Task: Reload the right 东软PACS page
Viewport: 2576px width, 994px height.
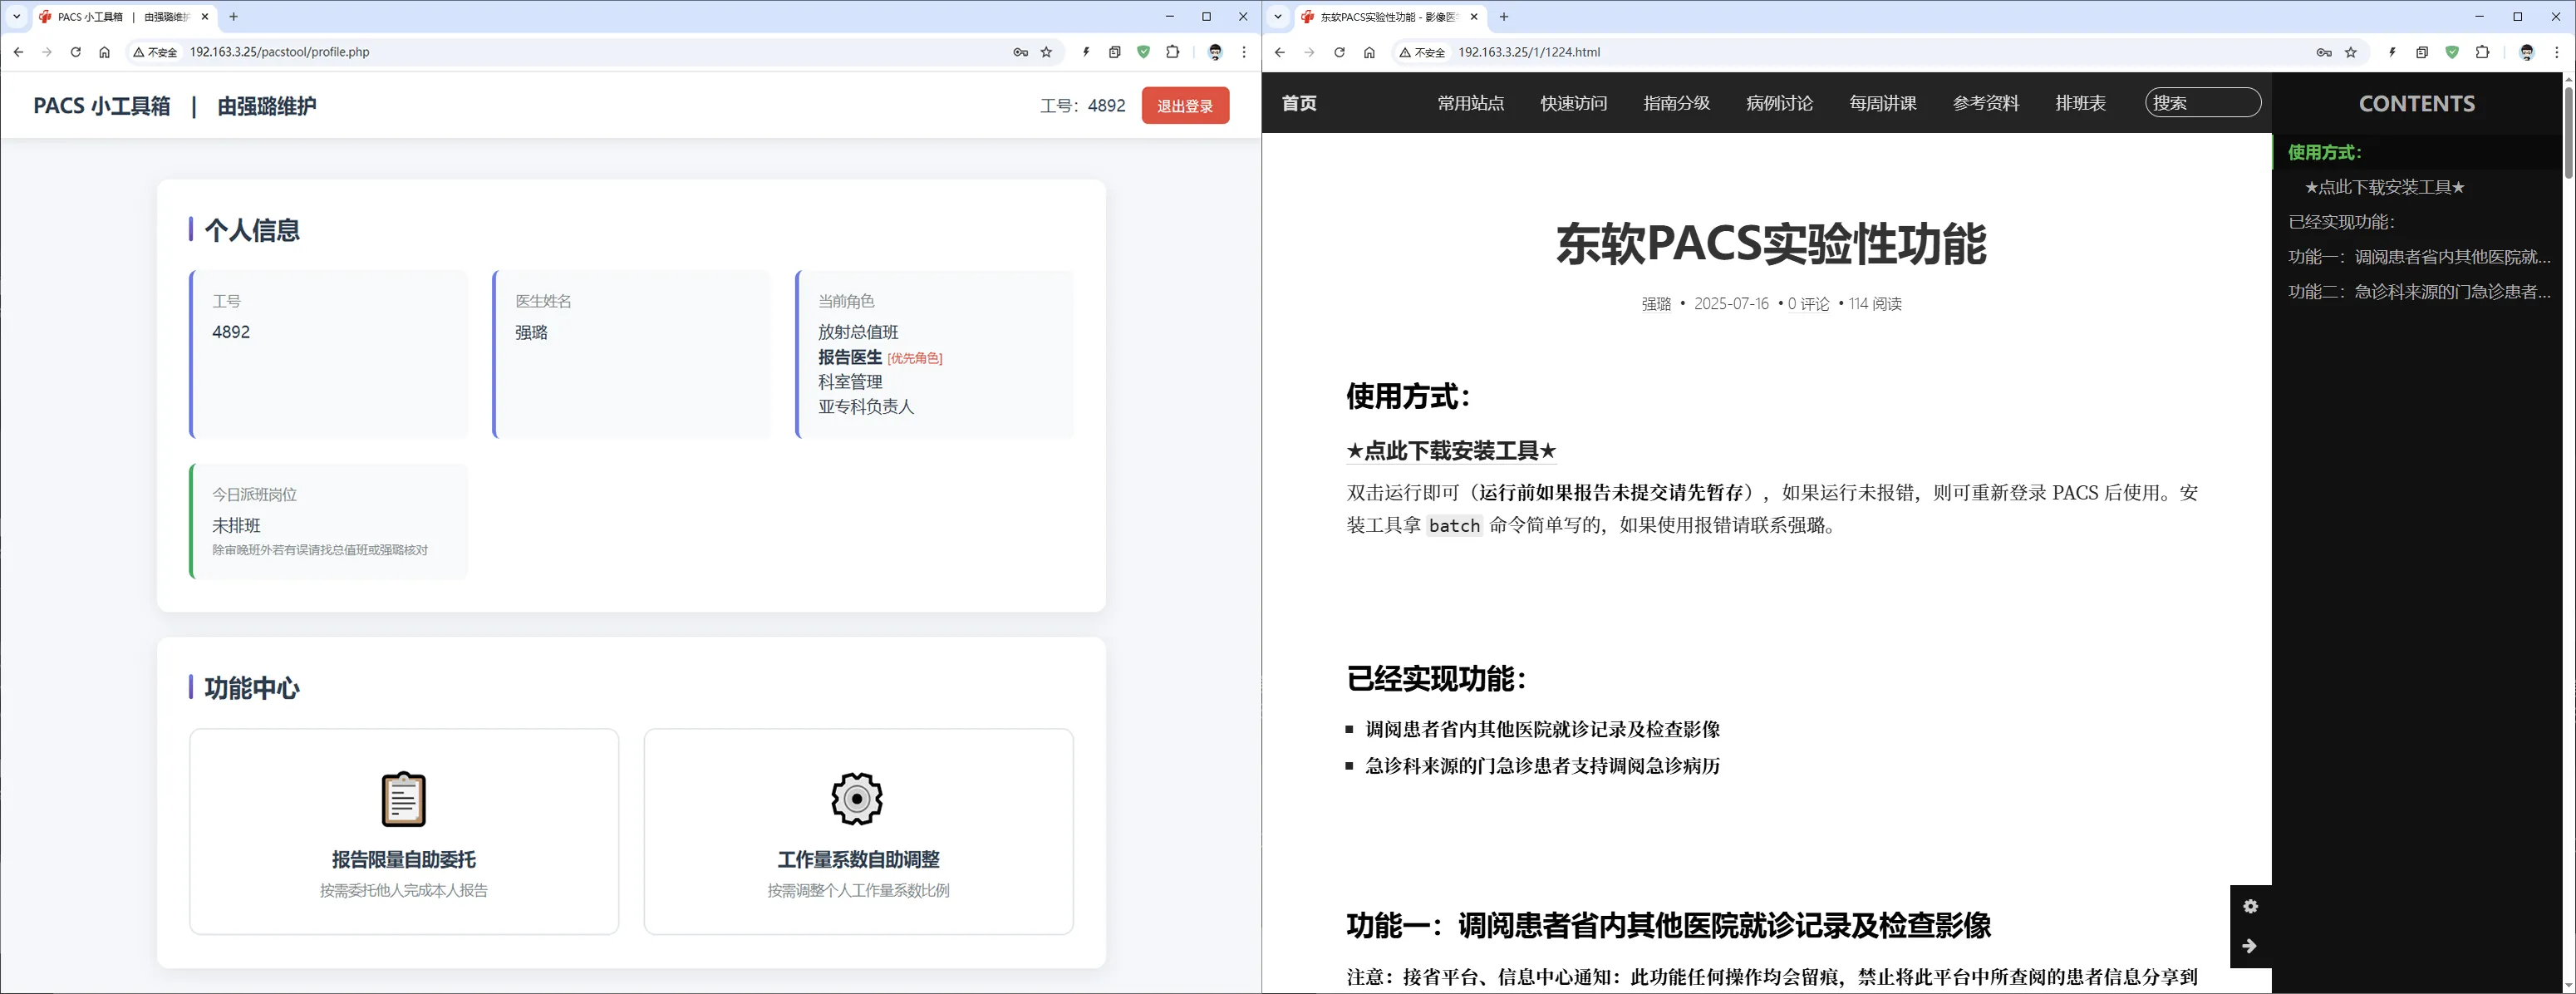Action: pos(1339,52)
